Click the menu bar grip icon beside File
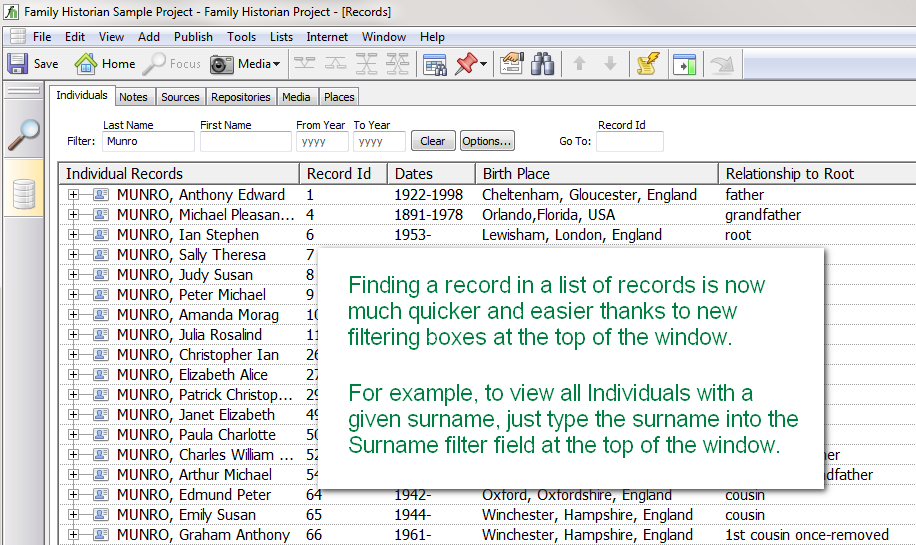 (18, 36)
